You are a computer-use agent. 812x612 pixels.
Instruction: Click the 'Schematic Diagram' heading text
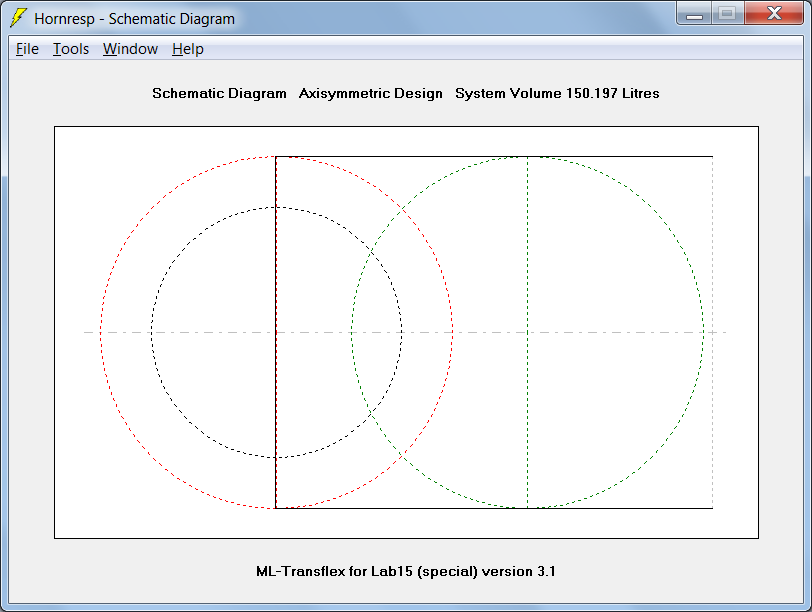coord(219,93)
